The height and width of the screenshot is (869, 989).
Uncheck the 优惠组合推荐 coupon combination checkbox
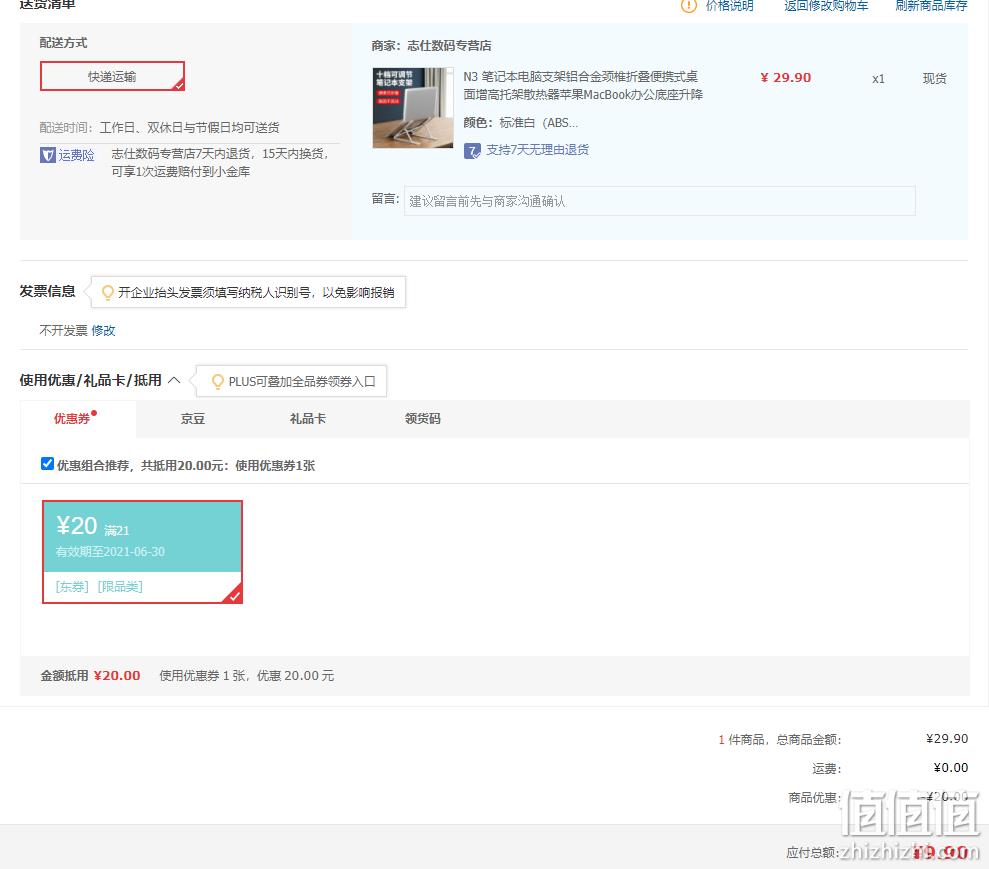click(47, 464)
